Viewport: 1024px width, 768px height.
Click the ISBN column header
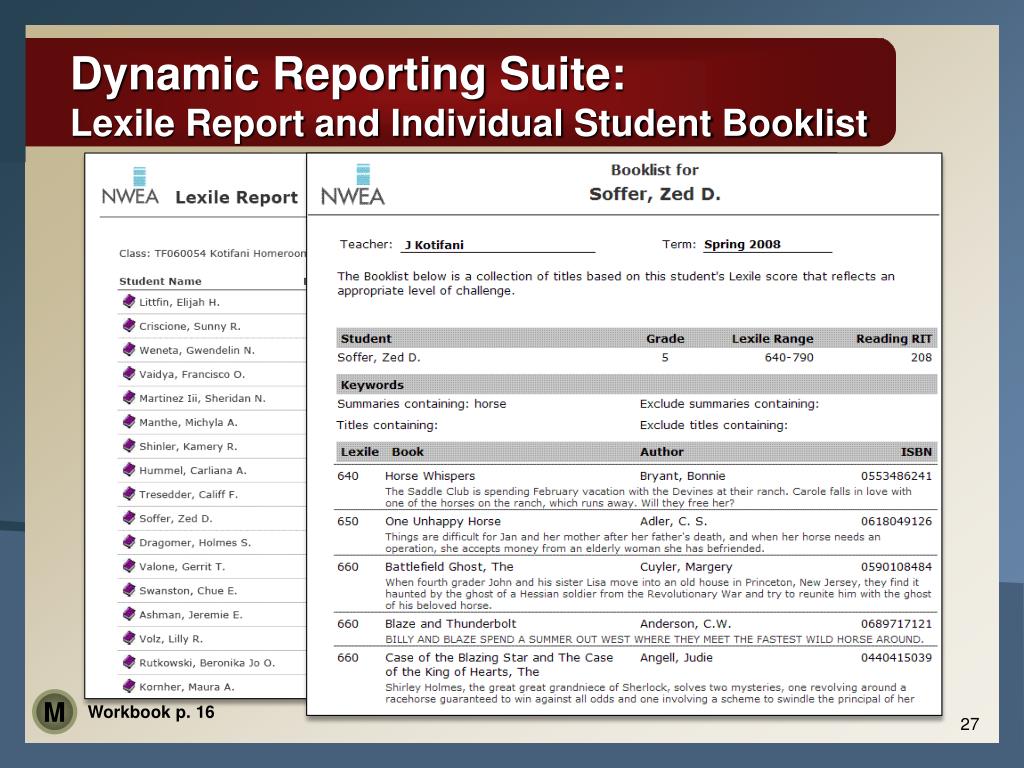(916, 452)
